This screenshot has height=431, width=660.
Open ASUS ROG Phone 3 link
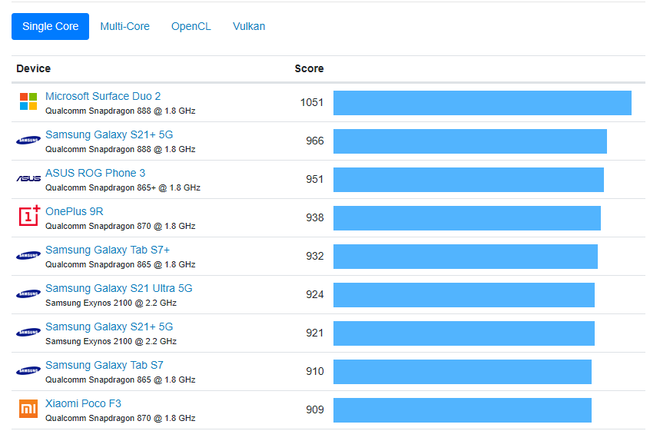95,173
